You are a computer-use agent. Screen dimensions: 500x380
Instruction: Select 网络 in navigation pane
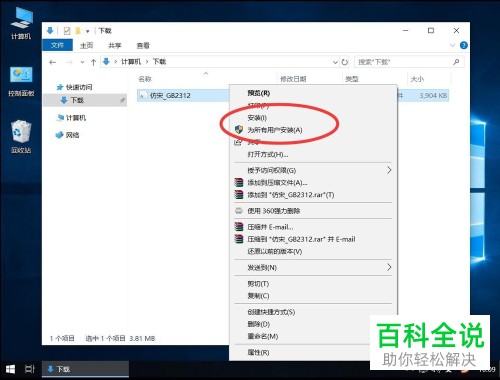tap(73, 135)
